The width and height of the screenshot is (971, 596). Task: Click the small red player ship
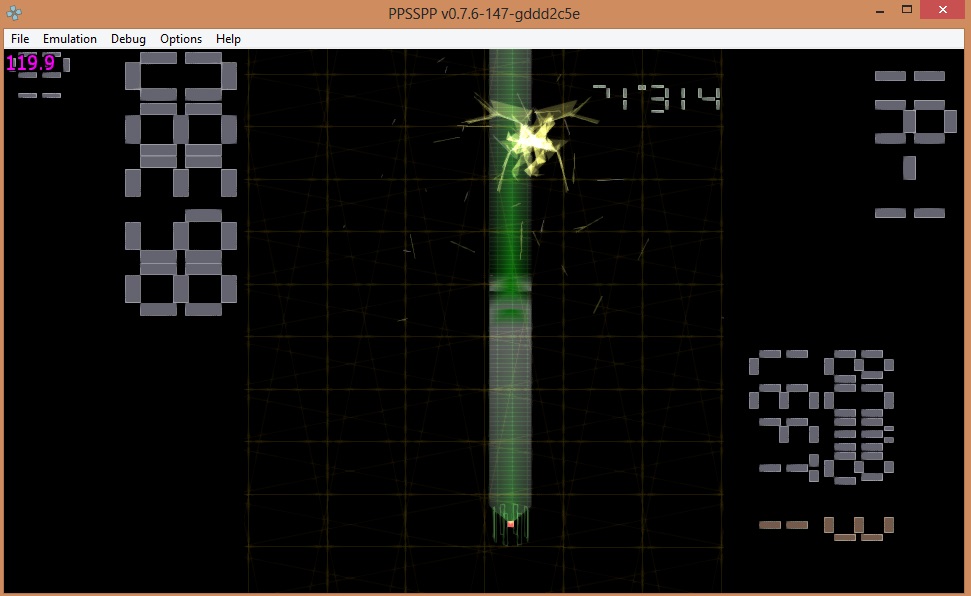pyautogui.click(x=510, y=524)
